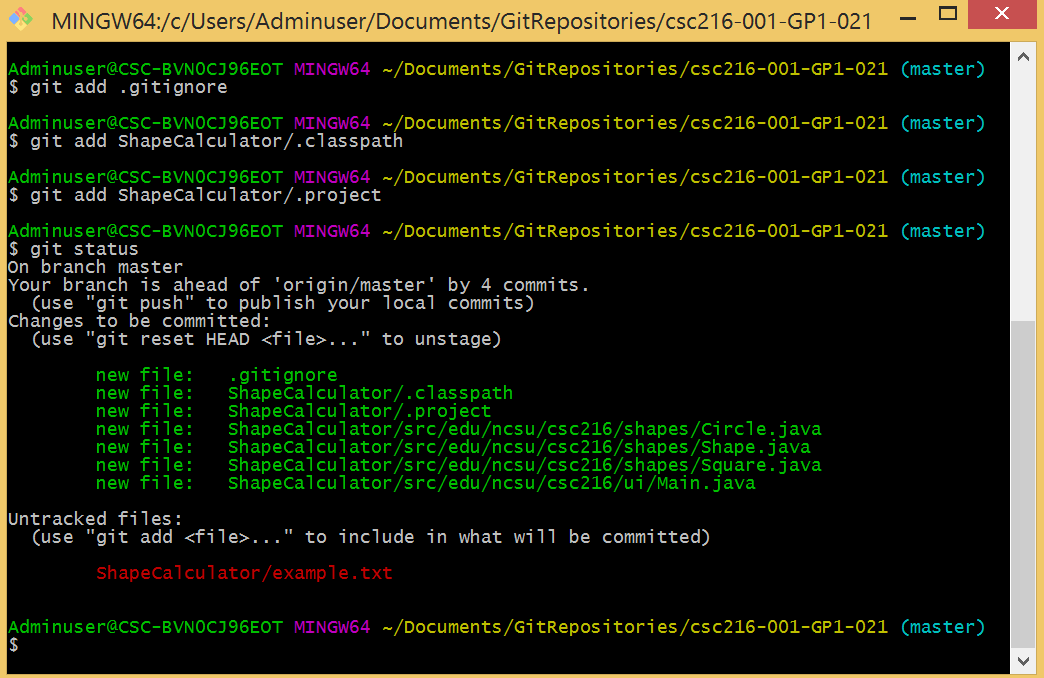Viewport: 1044px width, 678px height.
Task: Select the ShapeCalculator/.classpath file entry
Action: click(370, 392)
